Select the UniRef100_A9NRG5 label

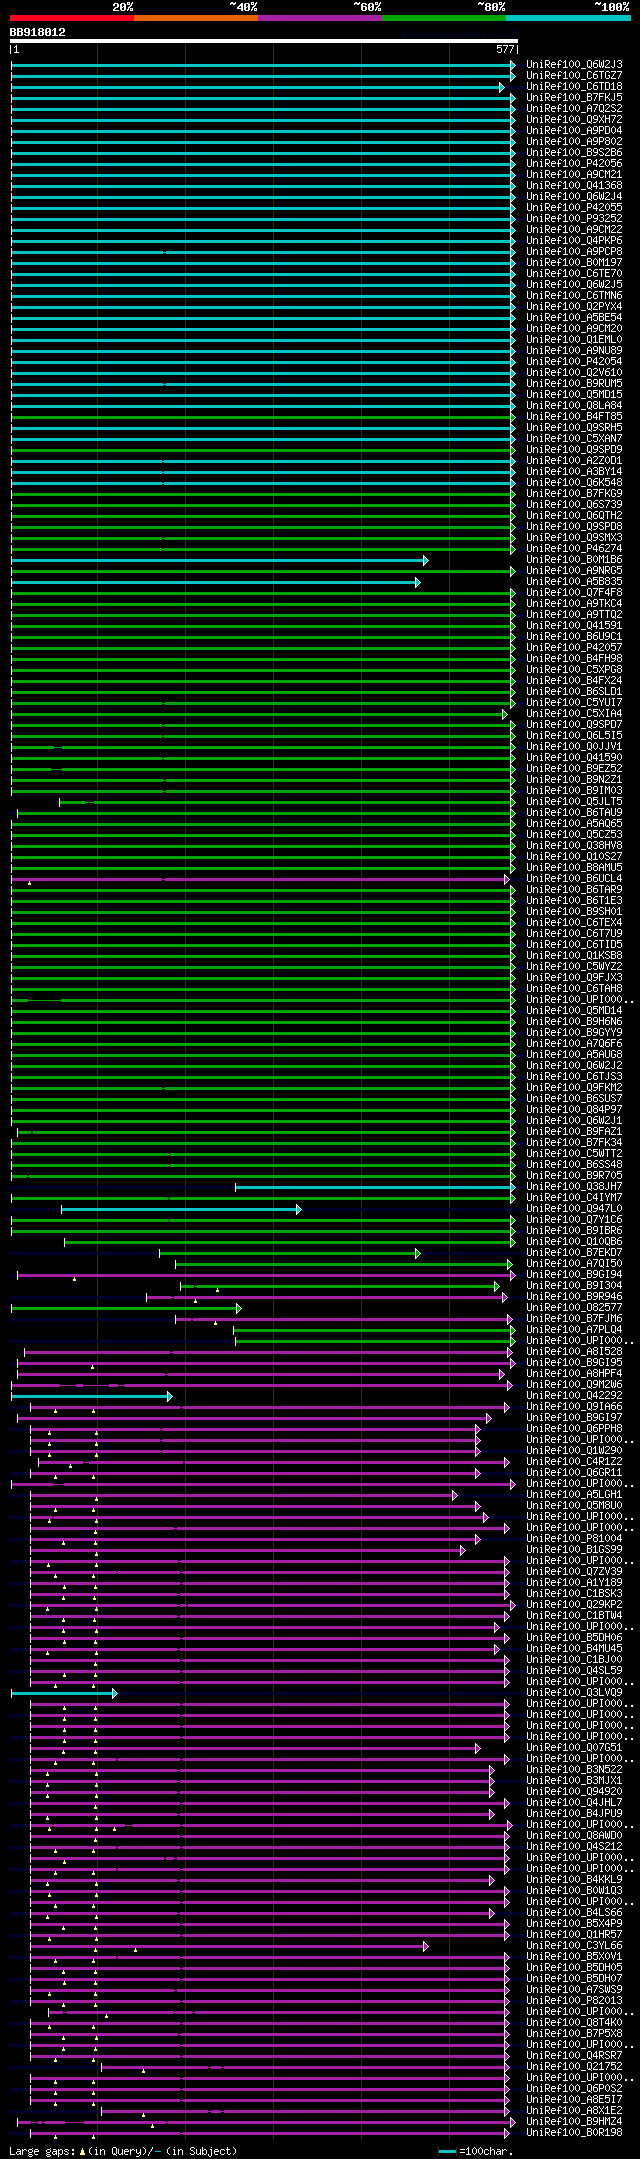(x=574, y=570)
